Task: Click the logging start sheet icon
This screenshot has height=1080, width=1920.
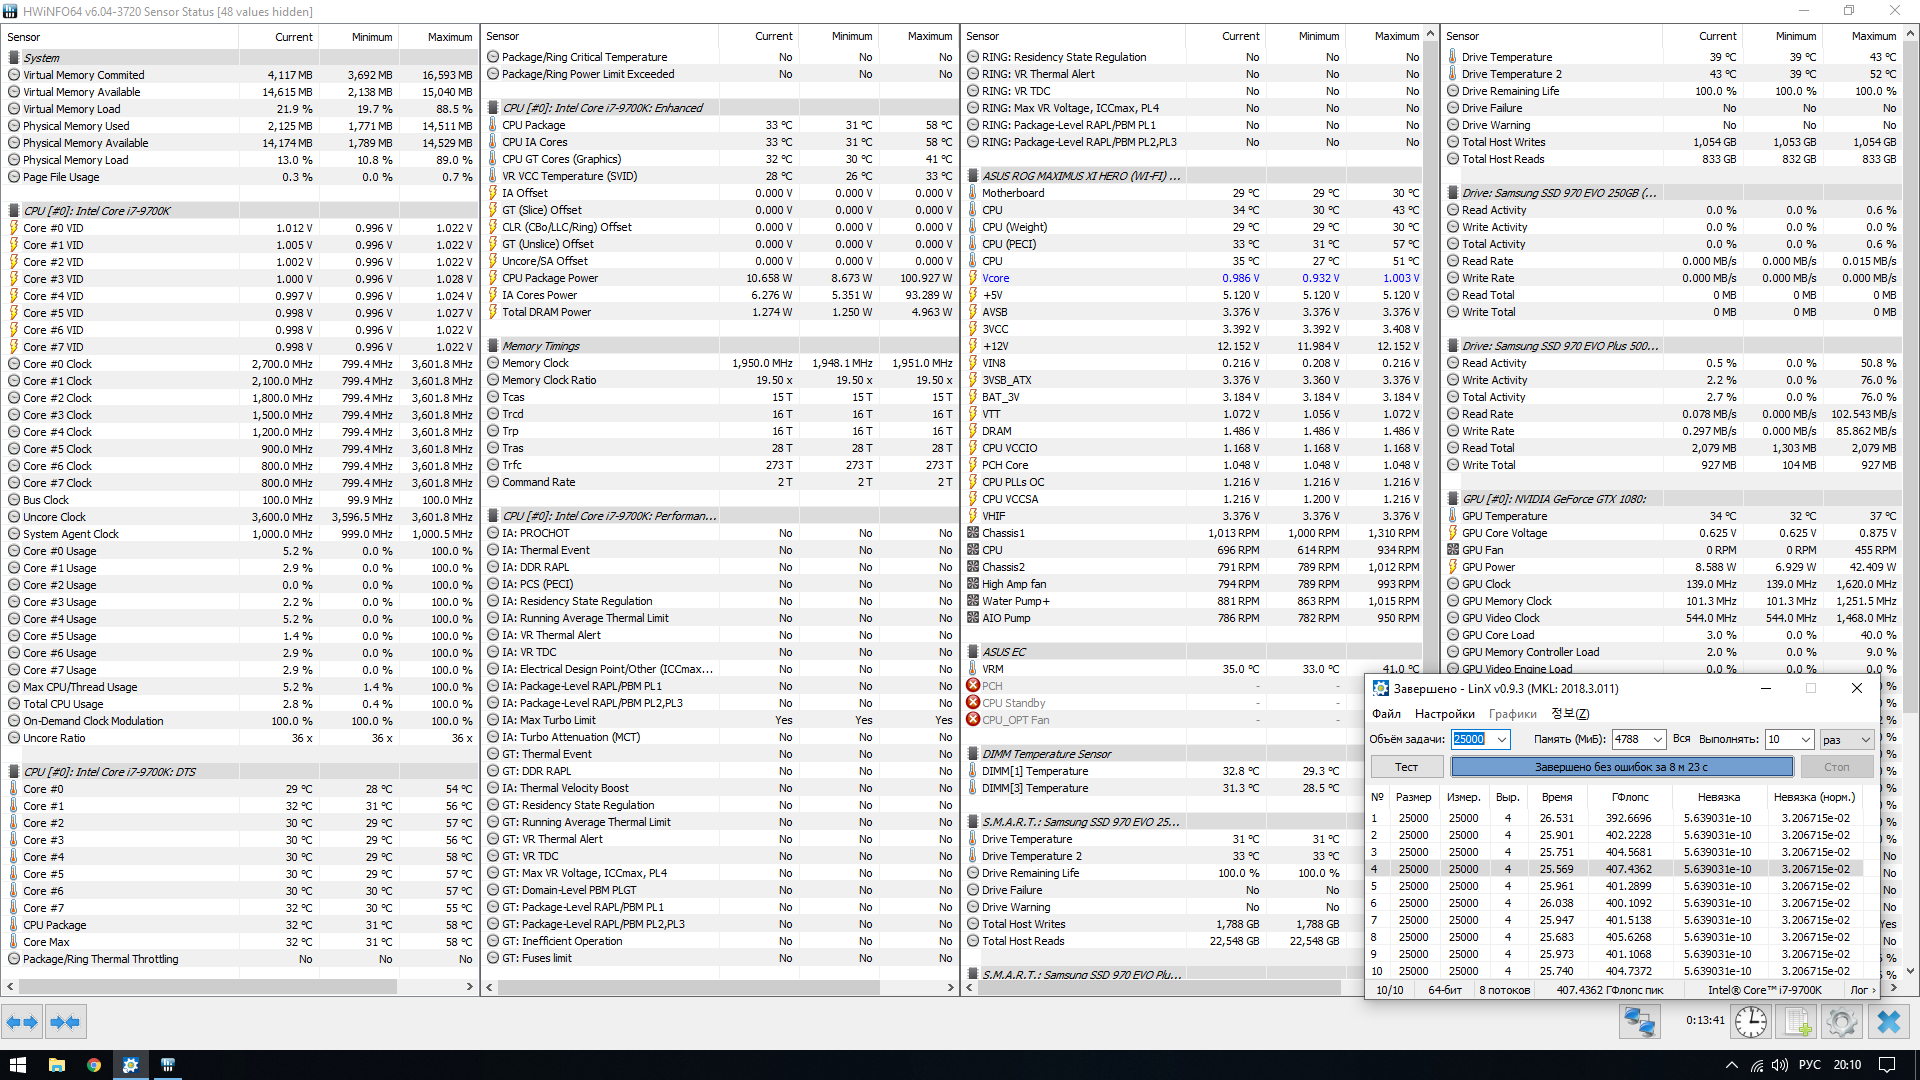Action: [x=1796, y=1022]
